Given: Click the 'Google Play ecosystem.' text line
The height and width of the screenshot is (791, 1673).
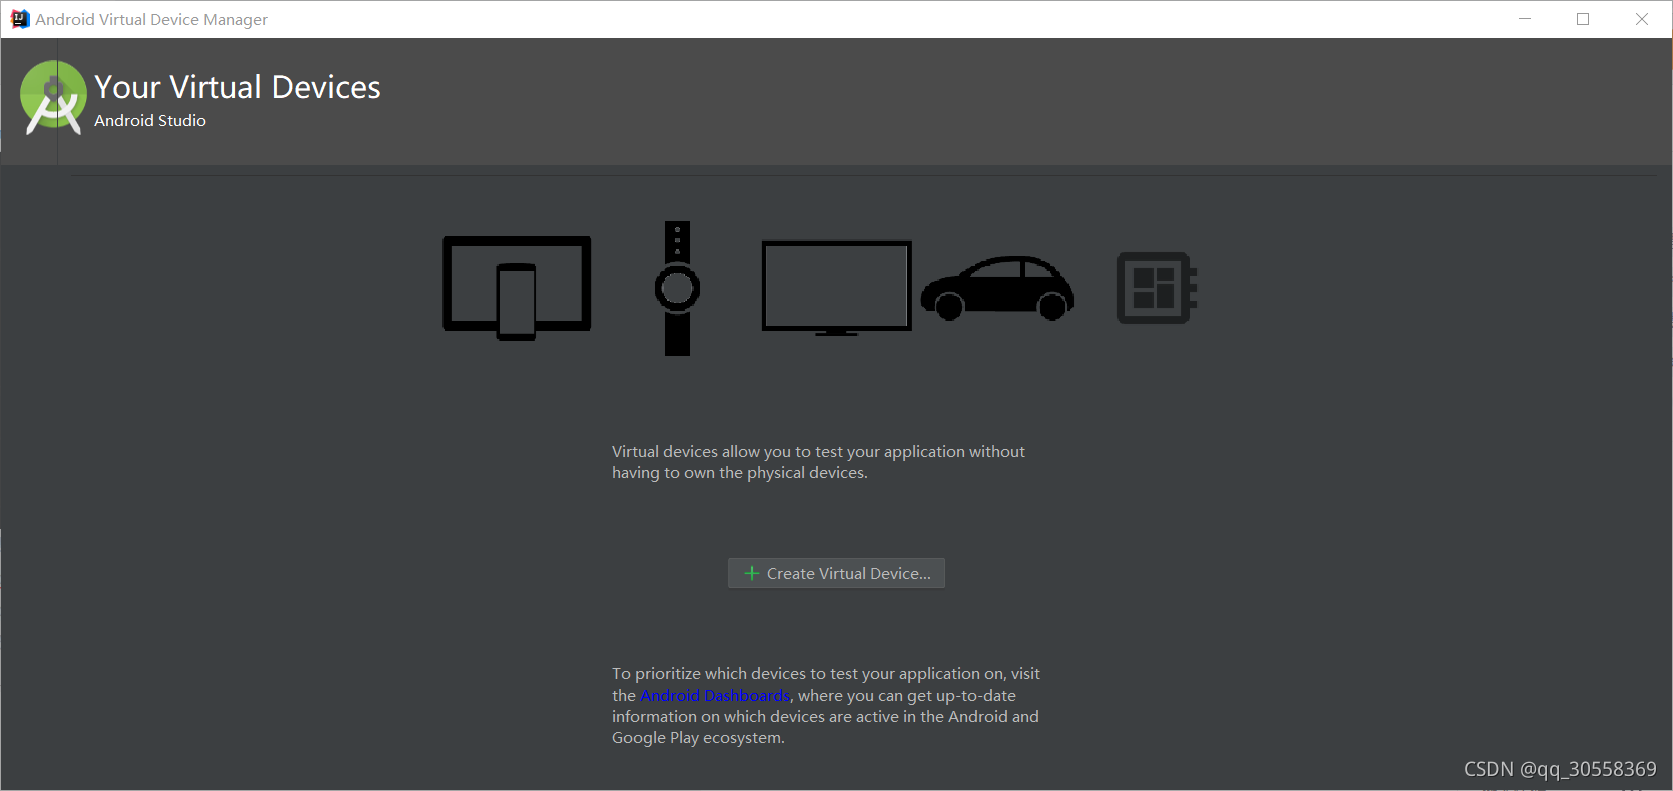Looking at the screenshot, I should [x=698, y=738].
